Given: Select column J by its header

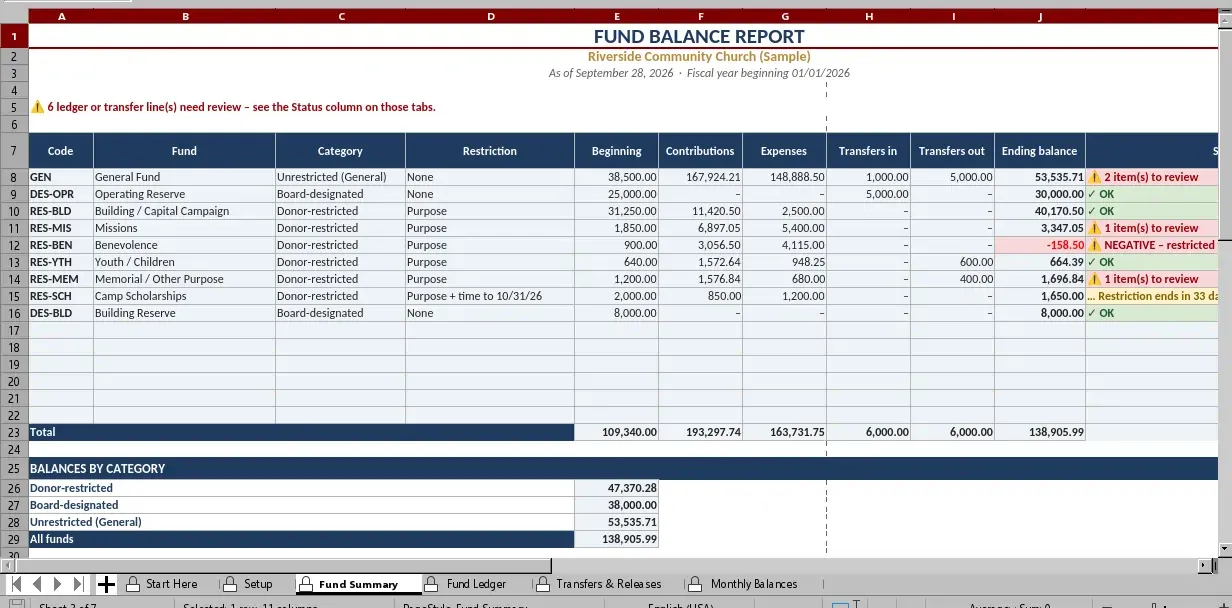Looking at the screenshot, I should point(1040,16).
